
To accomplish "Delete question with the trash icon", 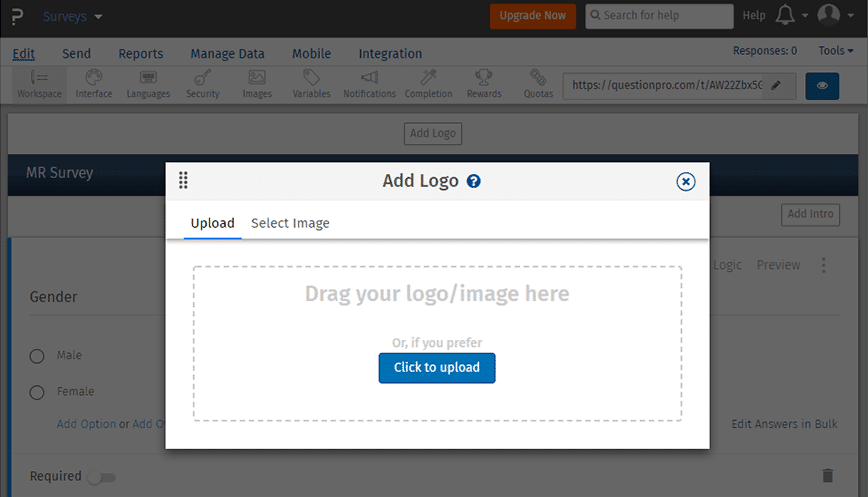I will click(x=828, y=475).
